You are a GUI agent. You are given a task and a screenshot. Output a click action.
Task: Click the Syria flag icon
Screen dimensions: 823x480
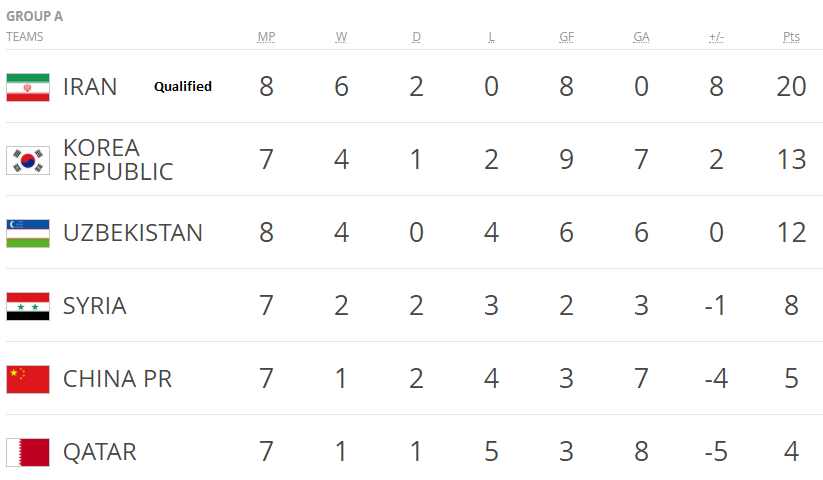(28, 306)
